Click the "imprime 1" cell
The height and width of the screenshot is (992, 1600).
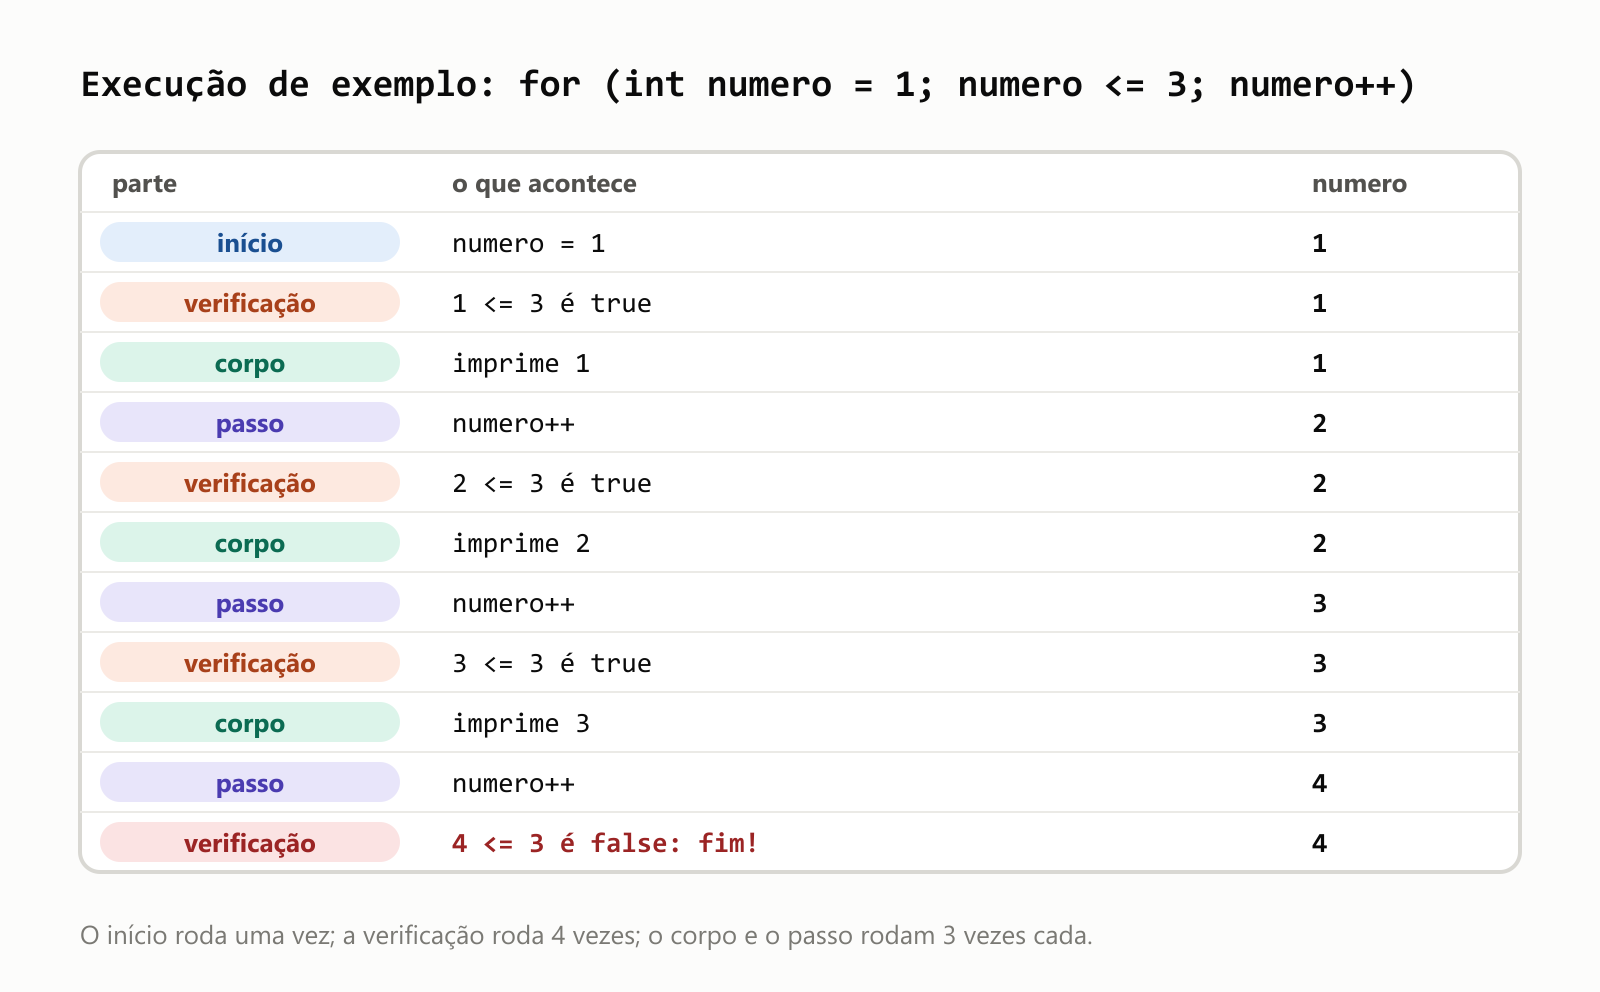click(x=521, y=363)
